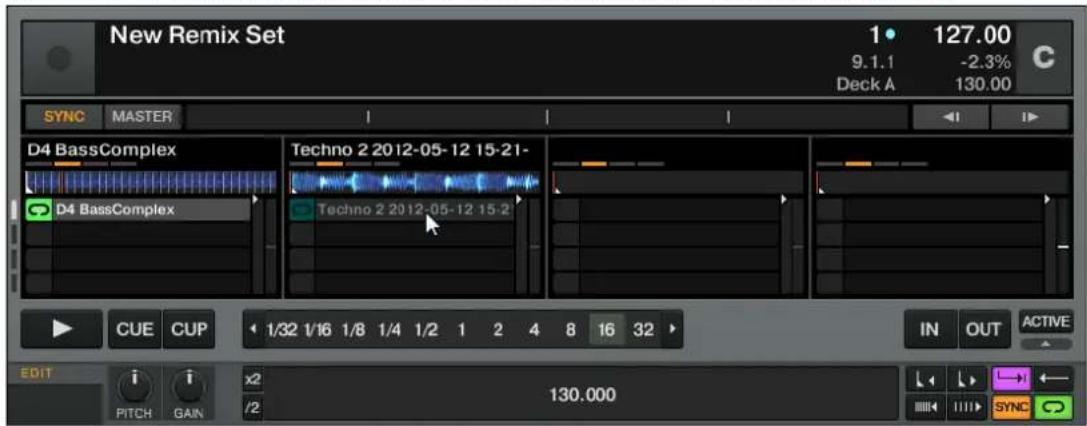Shift beatgrid right icon
The width and height of the screenshot is (1087, 426).
click(967, 407)
